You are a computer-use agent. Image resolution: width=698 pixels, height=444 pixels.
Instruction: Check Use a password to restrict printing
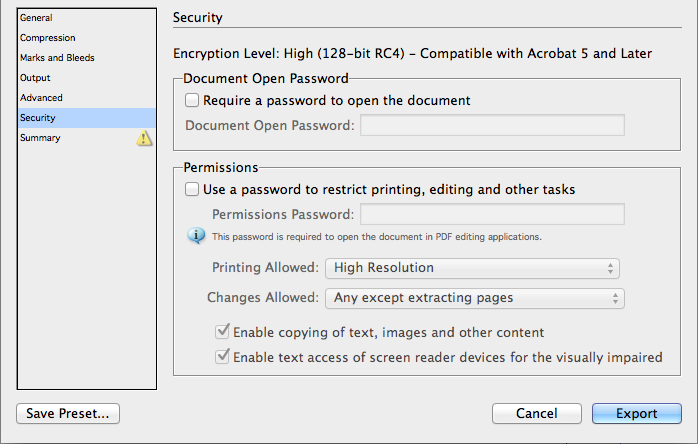tap(192, 189)
